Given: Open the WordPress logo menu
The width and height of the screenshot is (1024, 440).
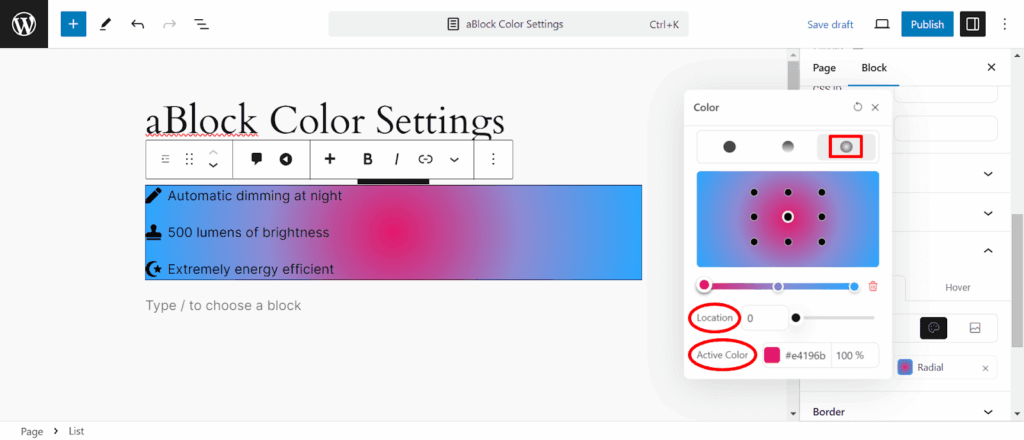Looking at the screenshot, I should pos(24,24).
